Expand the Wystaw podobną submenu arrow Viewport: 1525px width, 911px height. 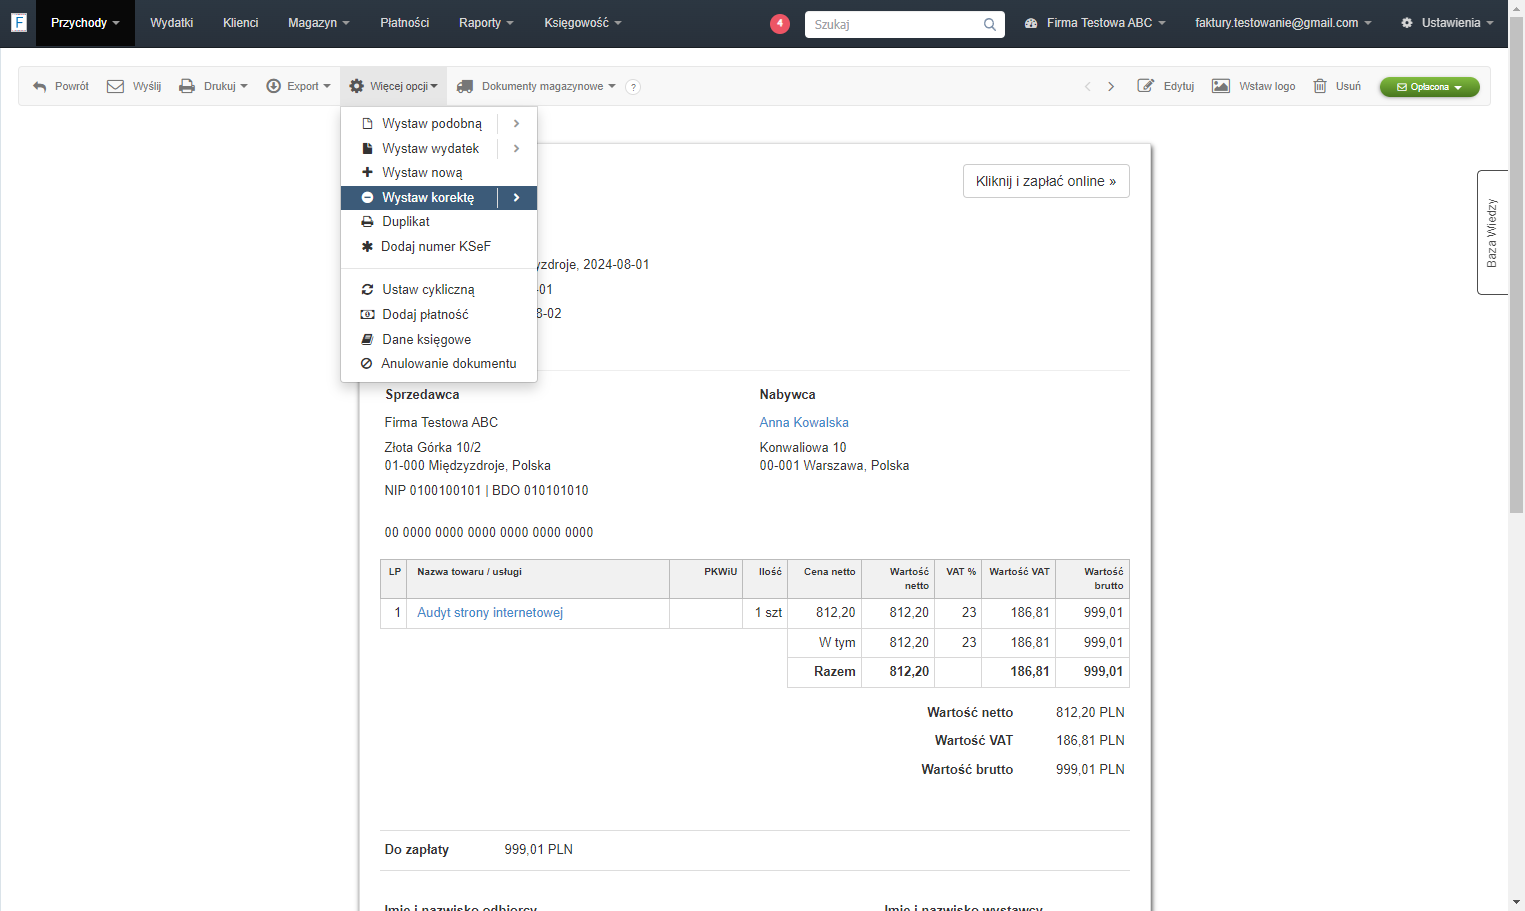516,123
